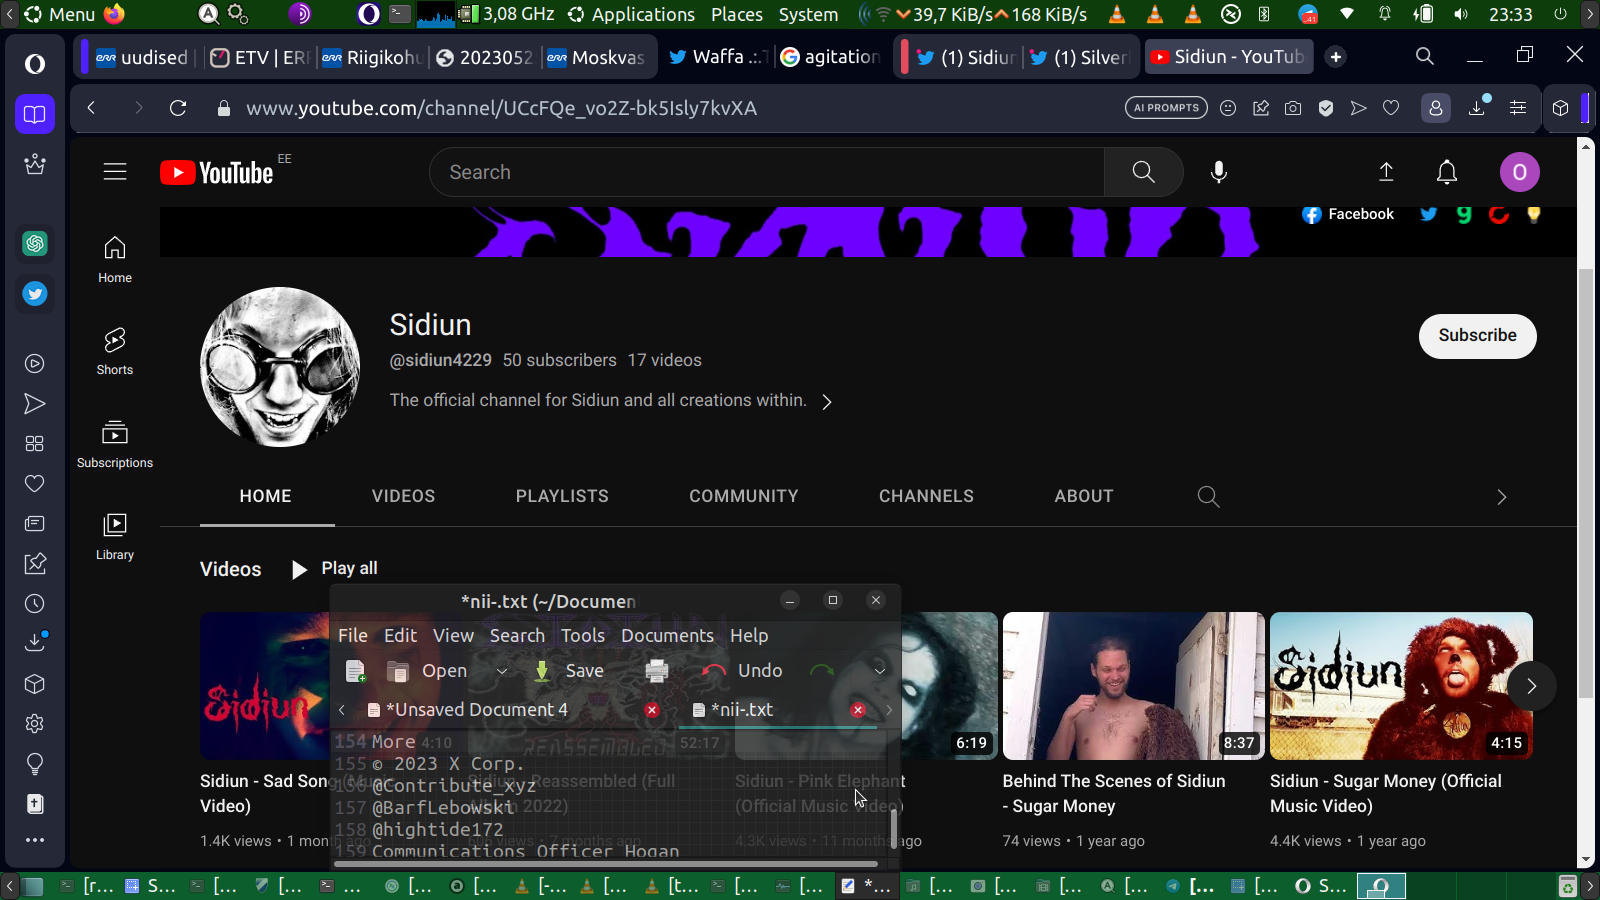Switch to the VIDEOS channel tab
1600x900 pixels.
click(x=404, y=496)
